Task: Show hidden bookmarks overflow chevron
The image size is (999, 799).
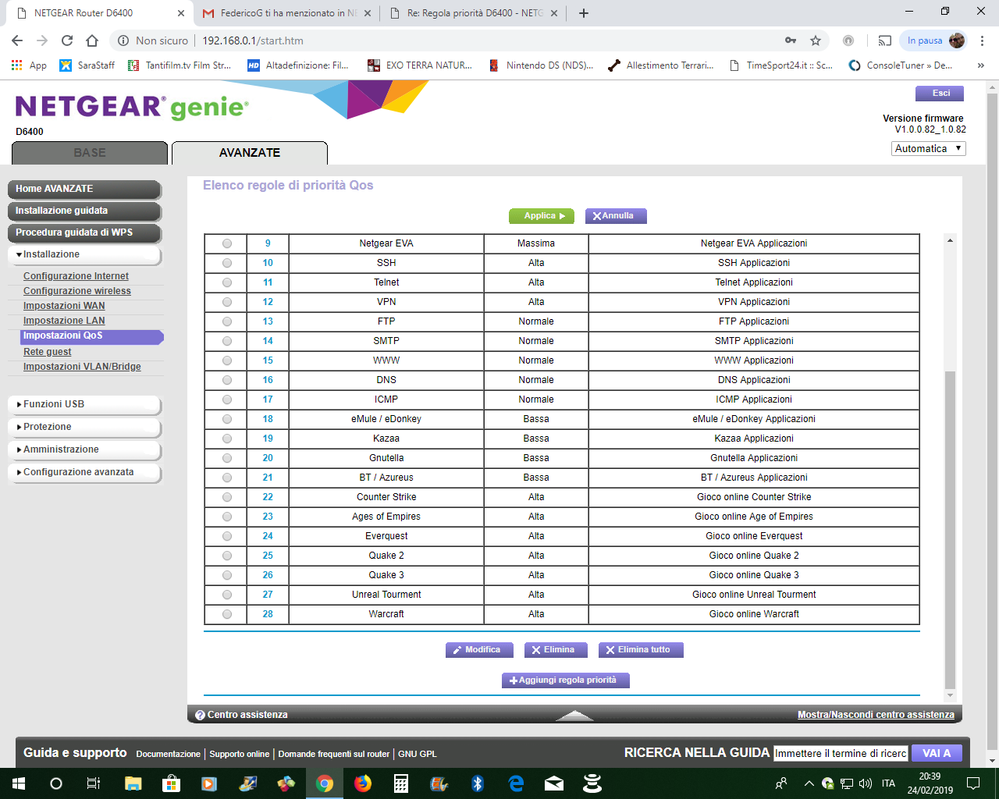Action: (x=981, y=65)
